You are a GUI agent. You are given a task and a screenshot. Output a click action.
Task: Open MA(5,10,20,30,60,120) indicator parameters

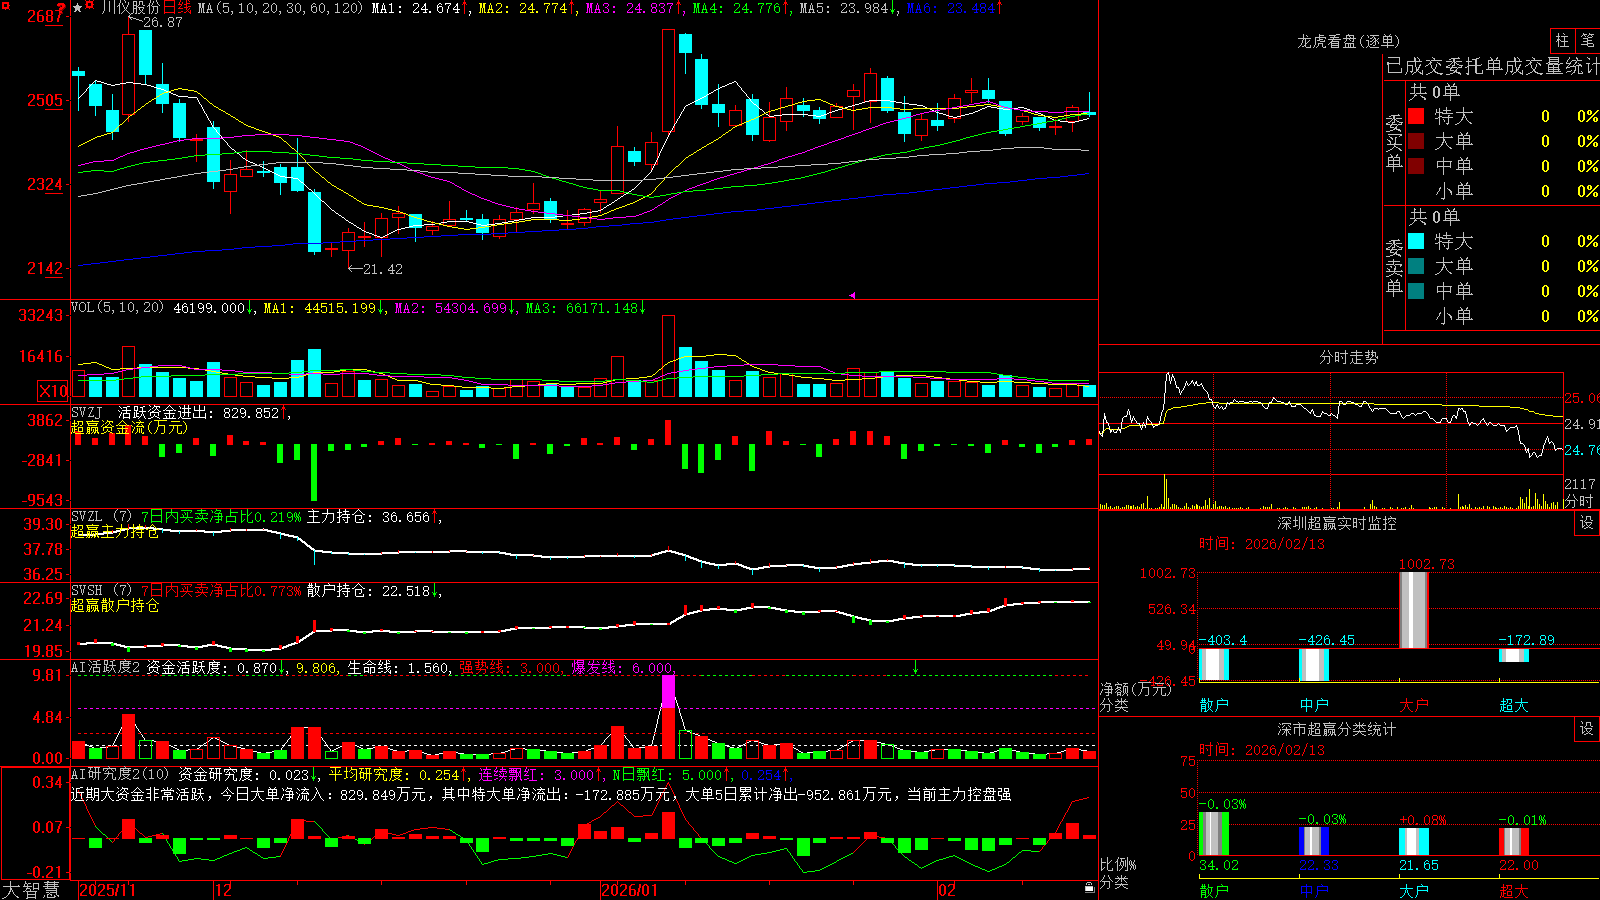280,8
